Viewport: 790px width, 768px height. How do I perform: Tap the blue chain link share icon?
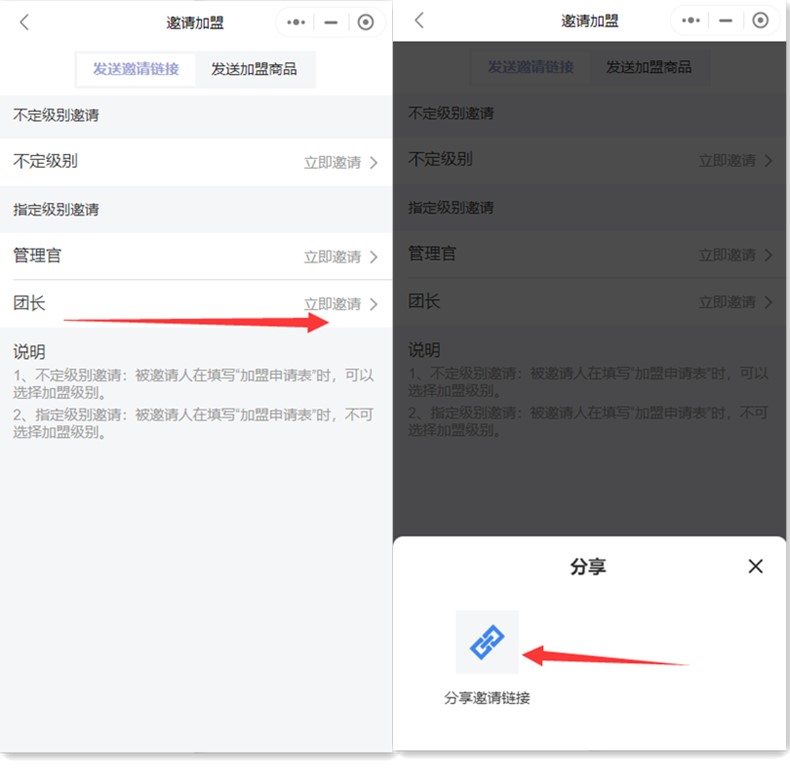[487, 641]
